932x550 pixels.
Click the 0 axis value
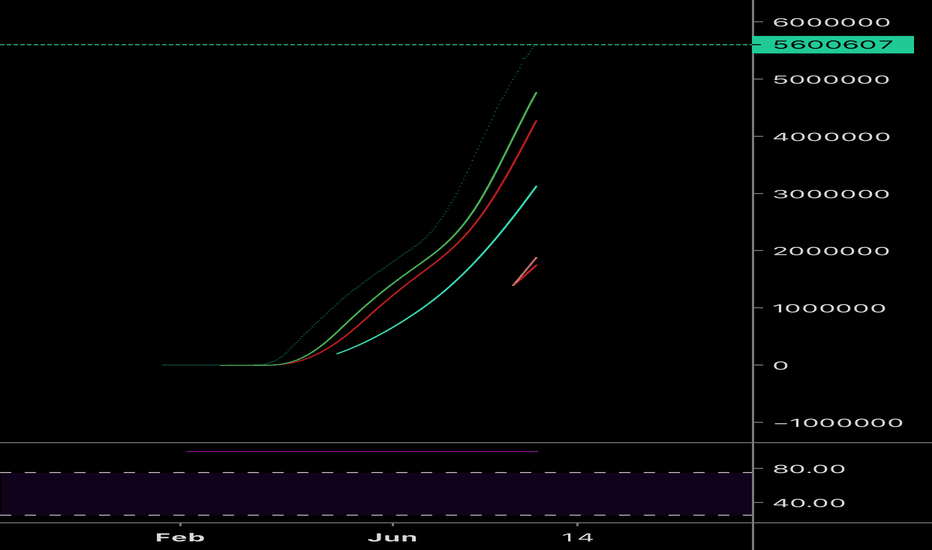point(780,365)
